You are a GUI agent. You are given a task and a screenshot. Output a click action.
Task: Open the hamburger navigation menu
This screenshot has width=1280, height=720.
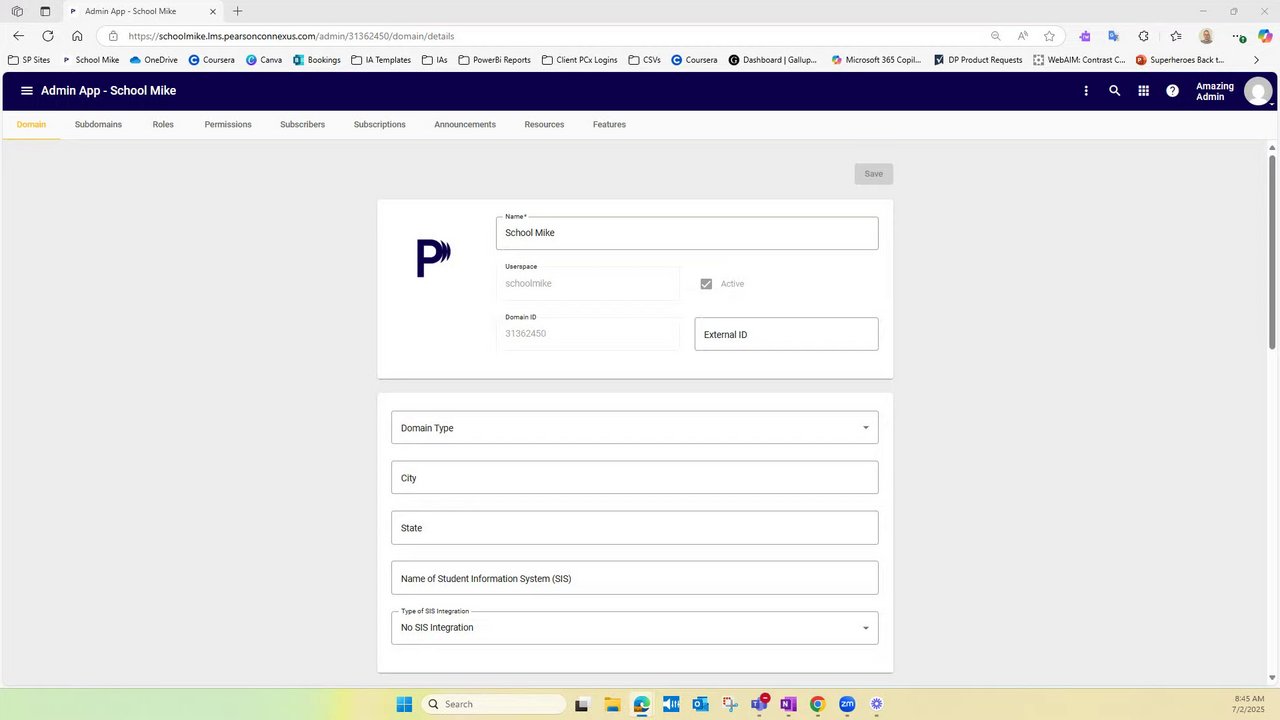coord(27,91)
